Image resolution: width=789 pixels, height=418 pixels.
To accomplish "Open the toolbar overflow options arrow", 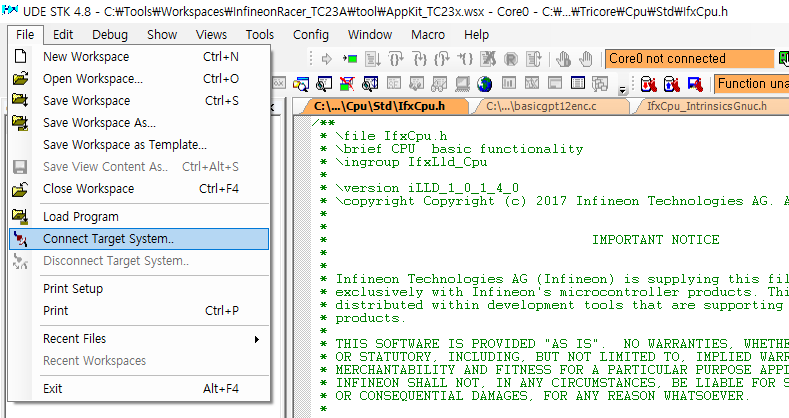I will [622, 90].
